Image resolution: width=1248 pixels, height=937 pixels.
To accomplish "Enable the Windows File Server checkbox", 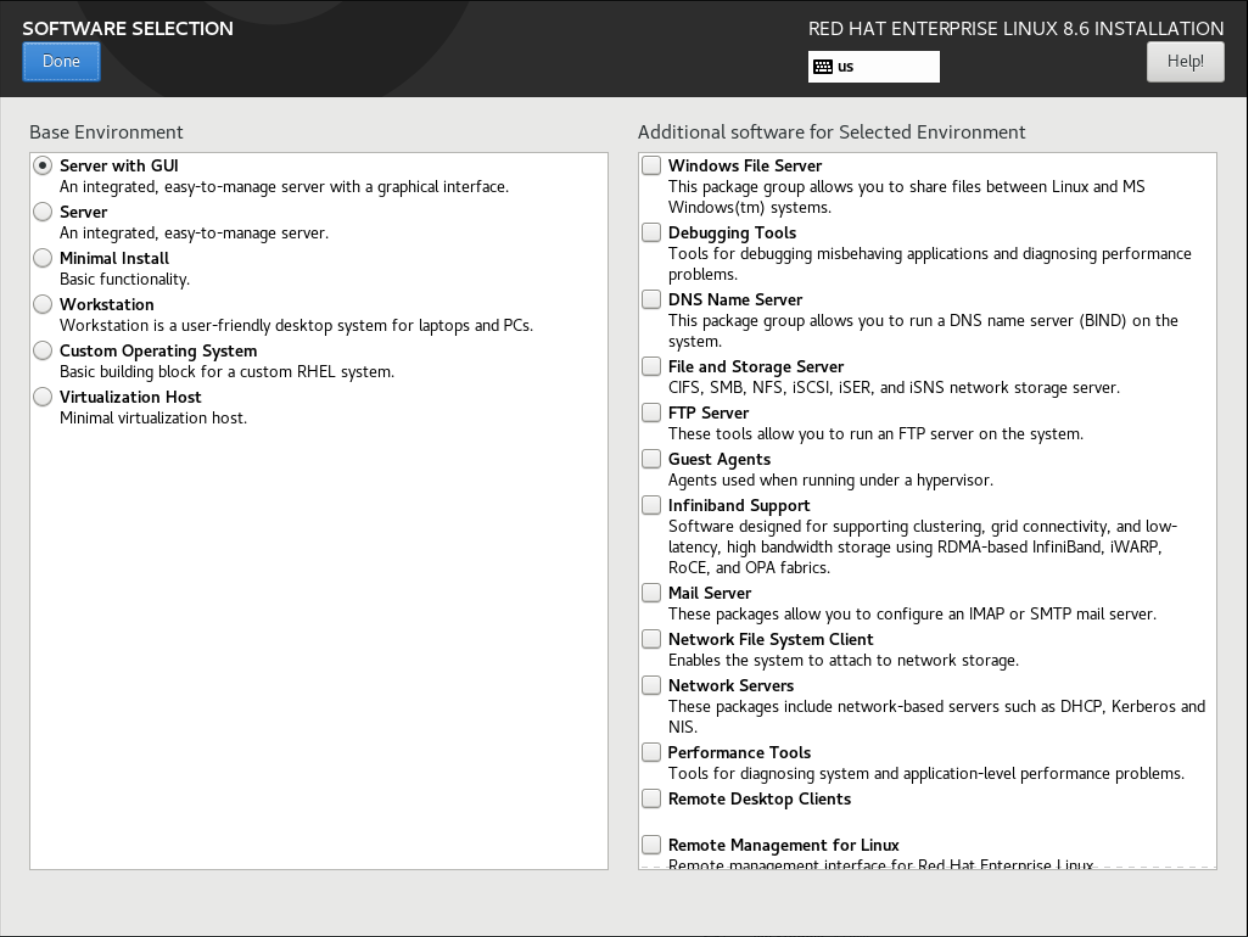I will [651, 166].
